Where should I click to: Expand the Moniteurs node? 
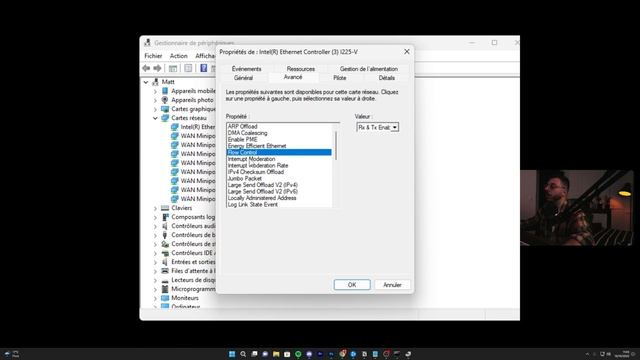155,298
